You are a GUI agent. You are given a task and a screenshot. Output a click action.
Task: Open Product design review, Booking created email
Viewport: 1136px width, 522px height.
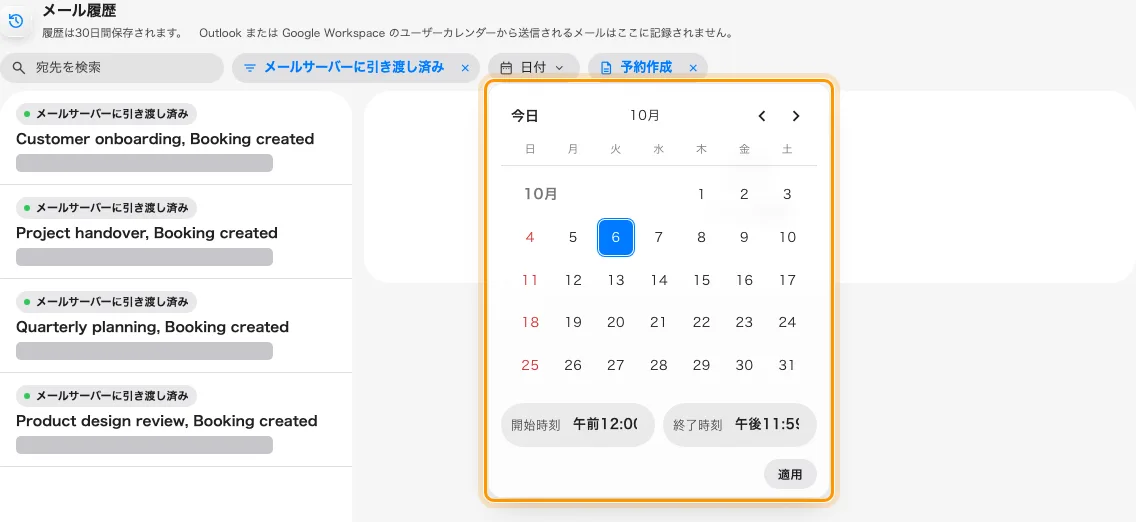pos(176,420)
